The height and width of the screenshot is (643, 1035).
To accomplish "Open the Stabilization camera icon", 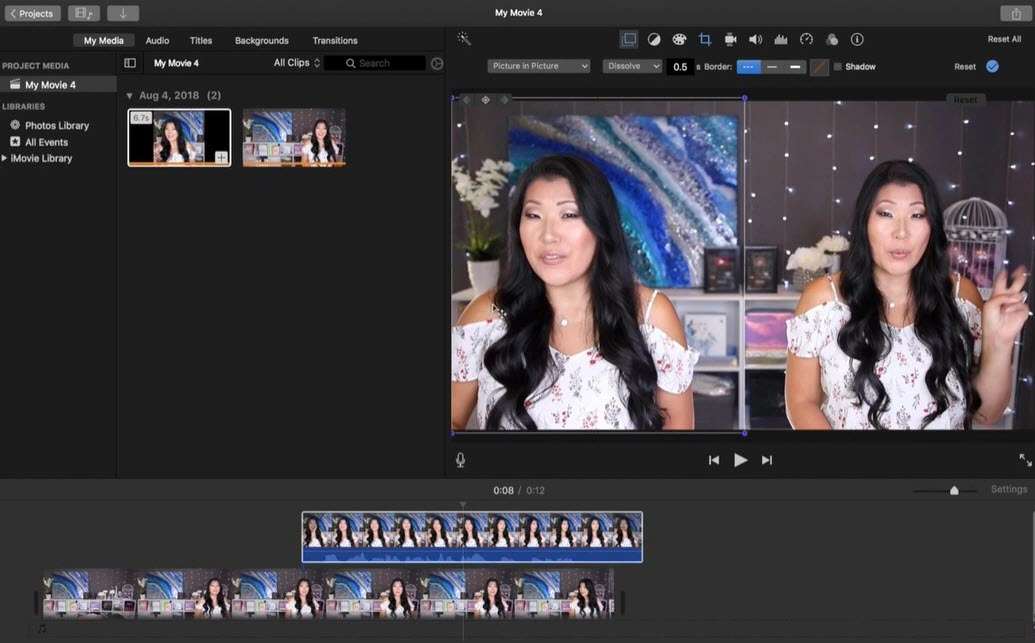I will [x=730, y=40].
